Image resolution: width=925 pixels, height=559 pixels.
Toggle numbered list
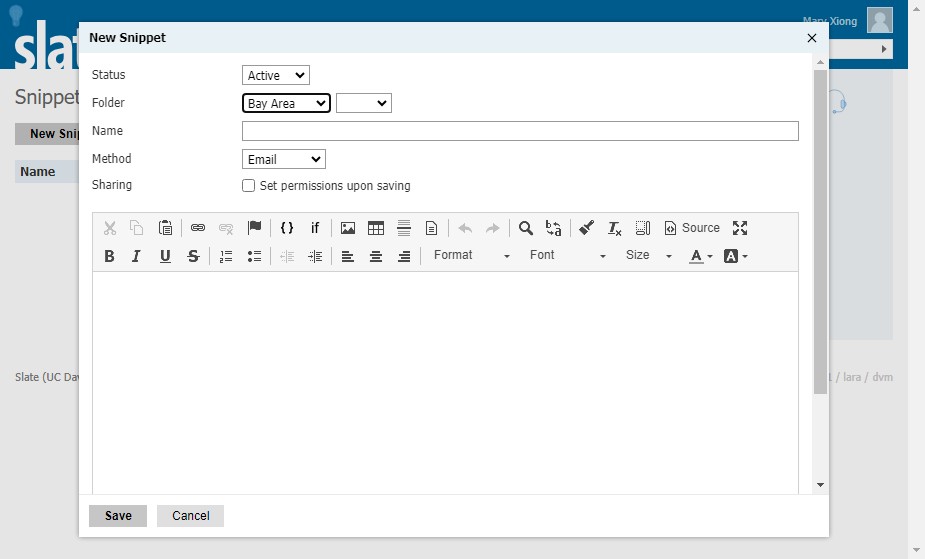click(226, 256)
